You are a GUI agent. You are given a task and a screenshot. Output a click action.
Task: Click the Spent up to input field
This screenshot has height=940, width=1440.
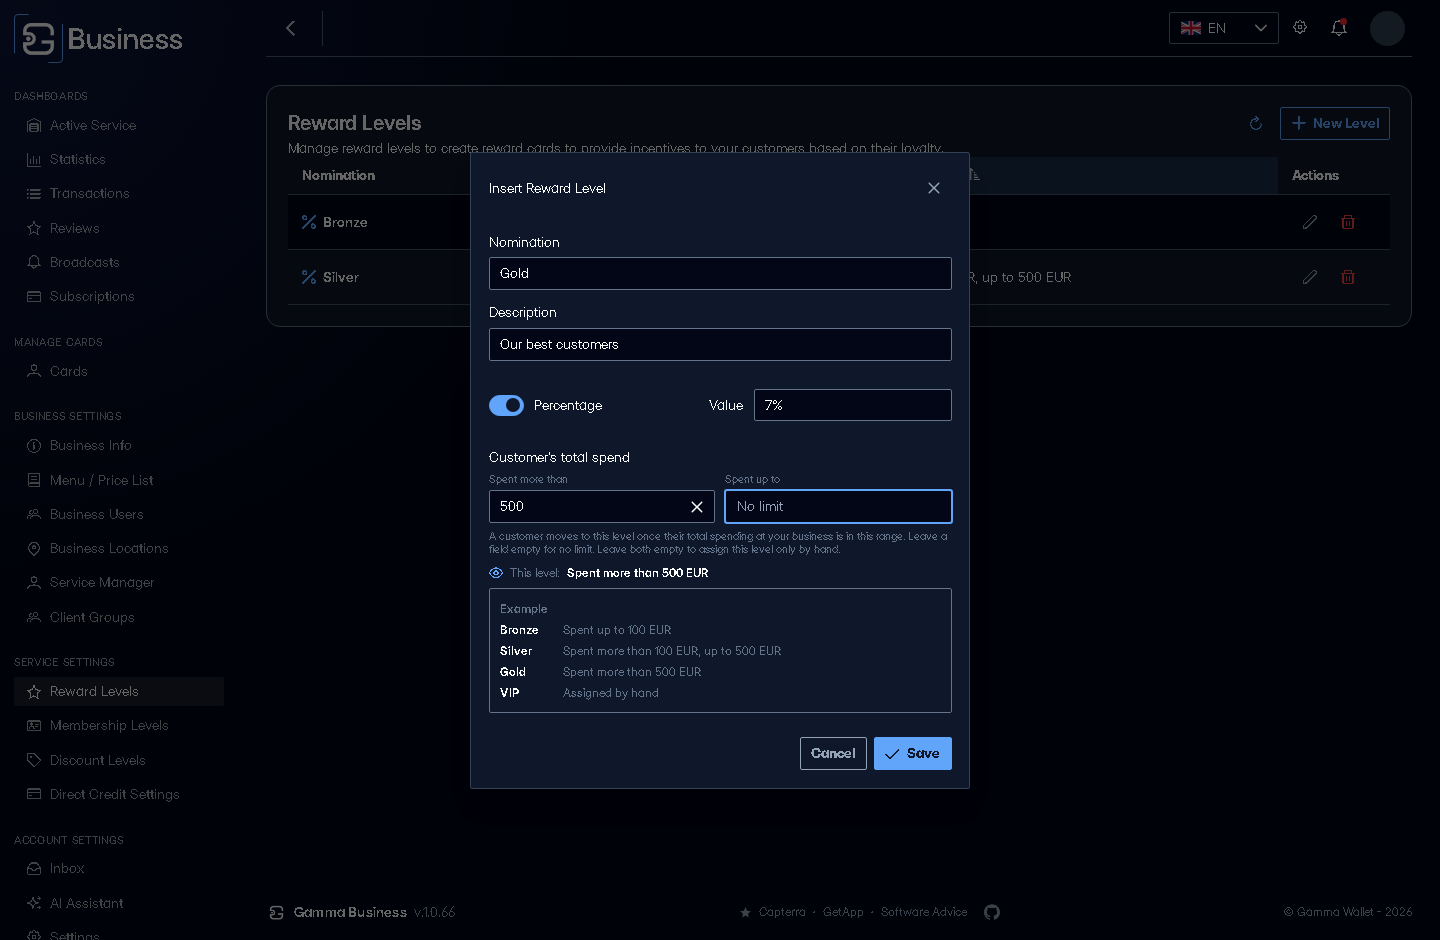point(838,507)
